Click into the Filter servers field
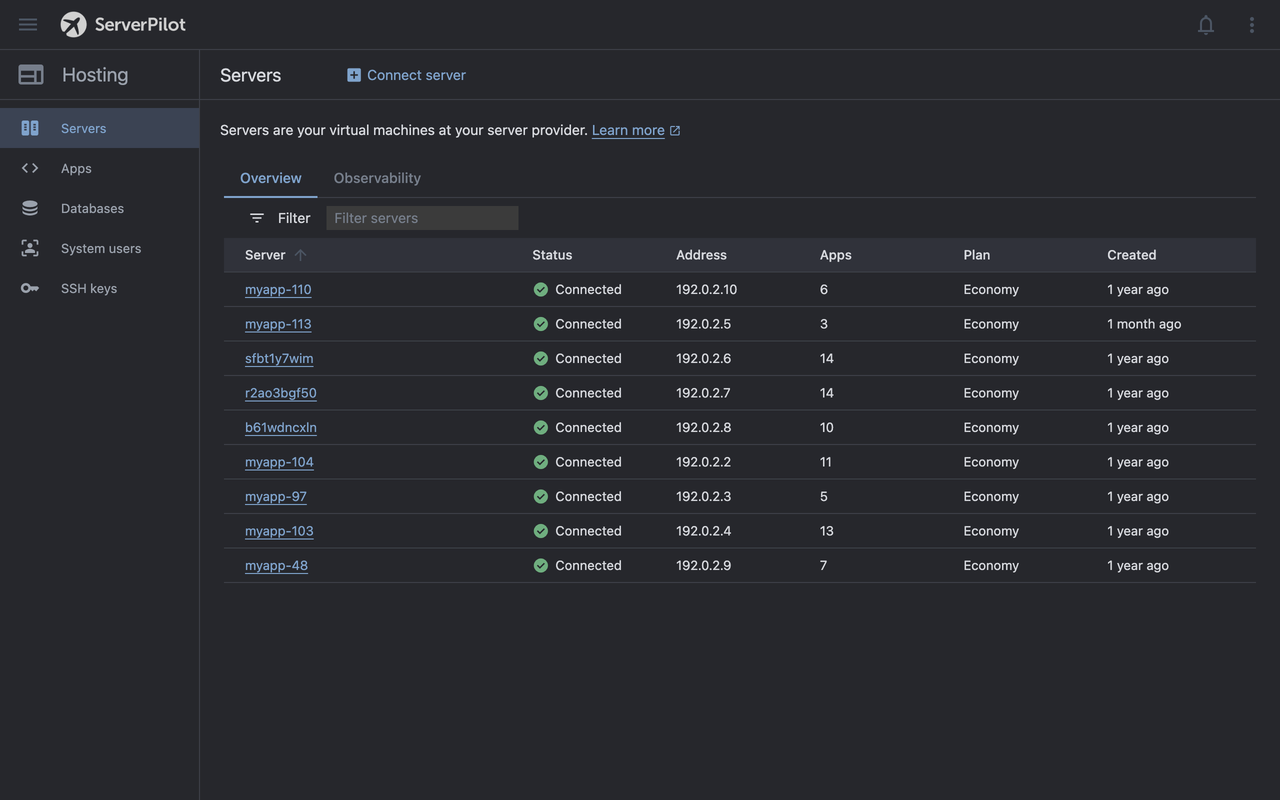Image resolution: width=1280 pixels, height=800 pixels. coord(422,218)
